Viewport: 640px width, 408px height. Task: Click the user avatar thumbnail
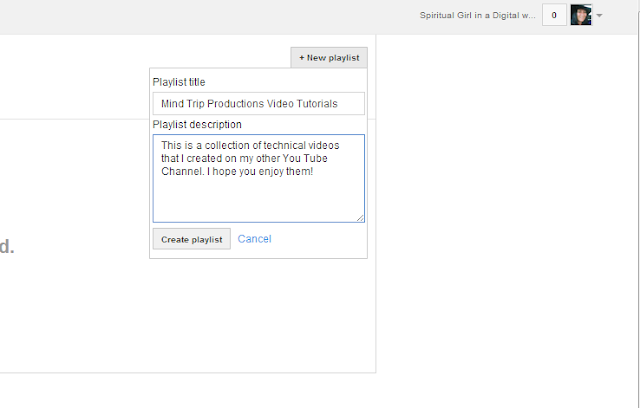coord(581,15)
